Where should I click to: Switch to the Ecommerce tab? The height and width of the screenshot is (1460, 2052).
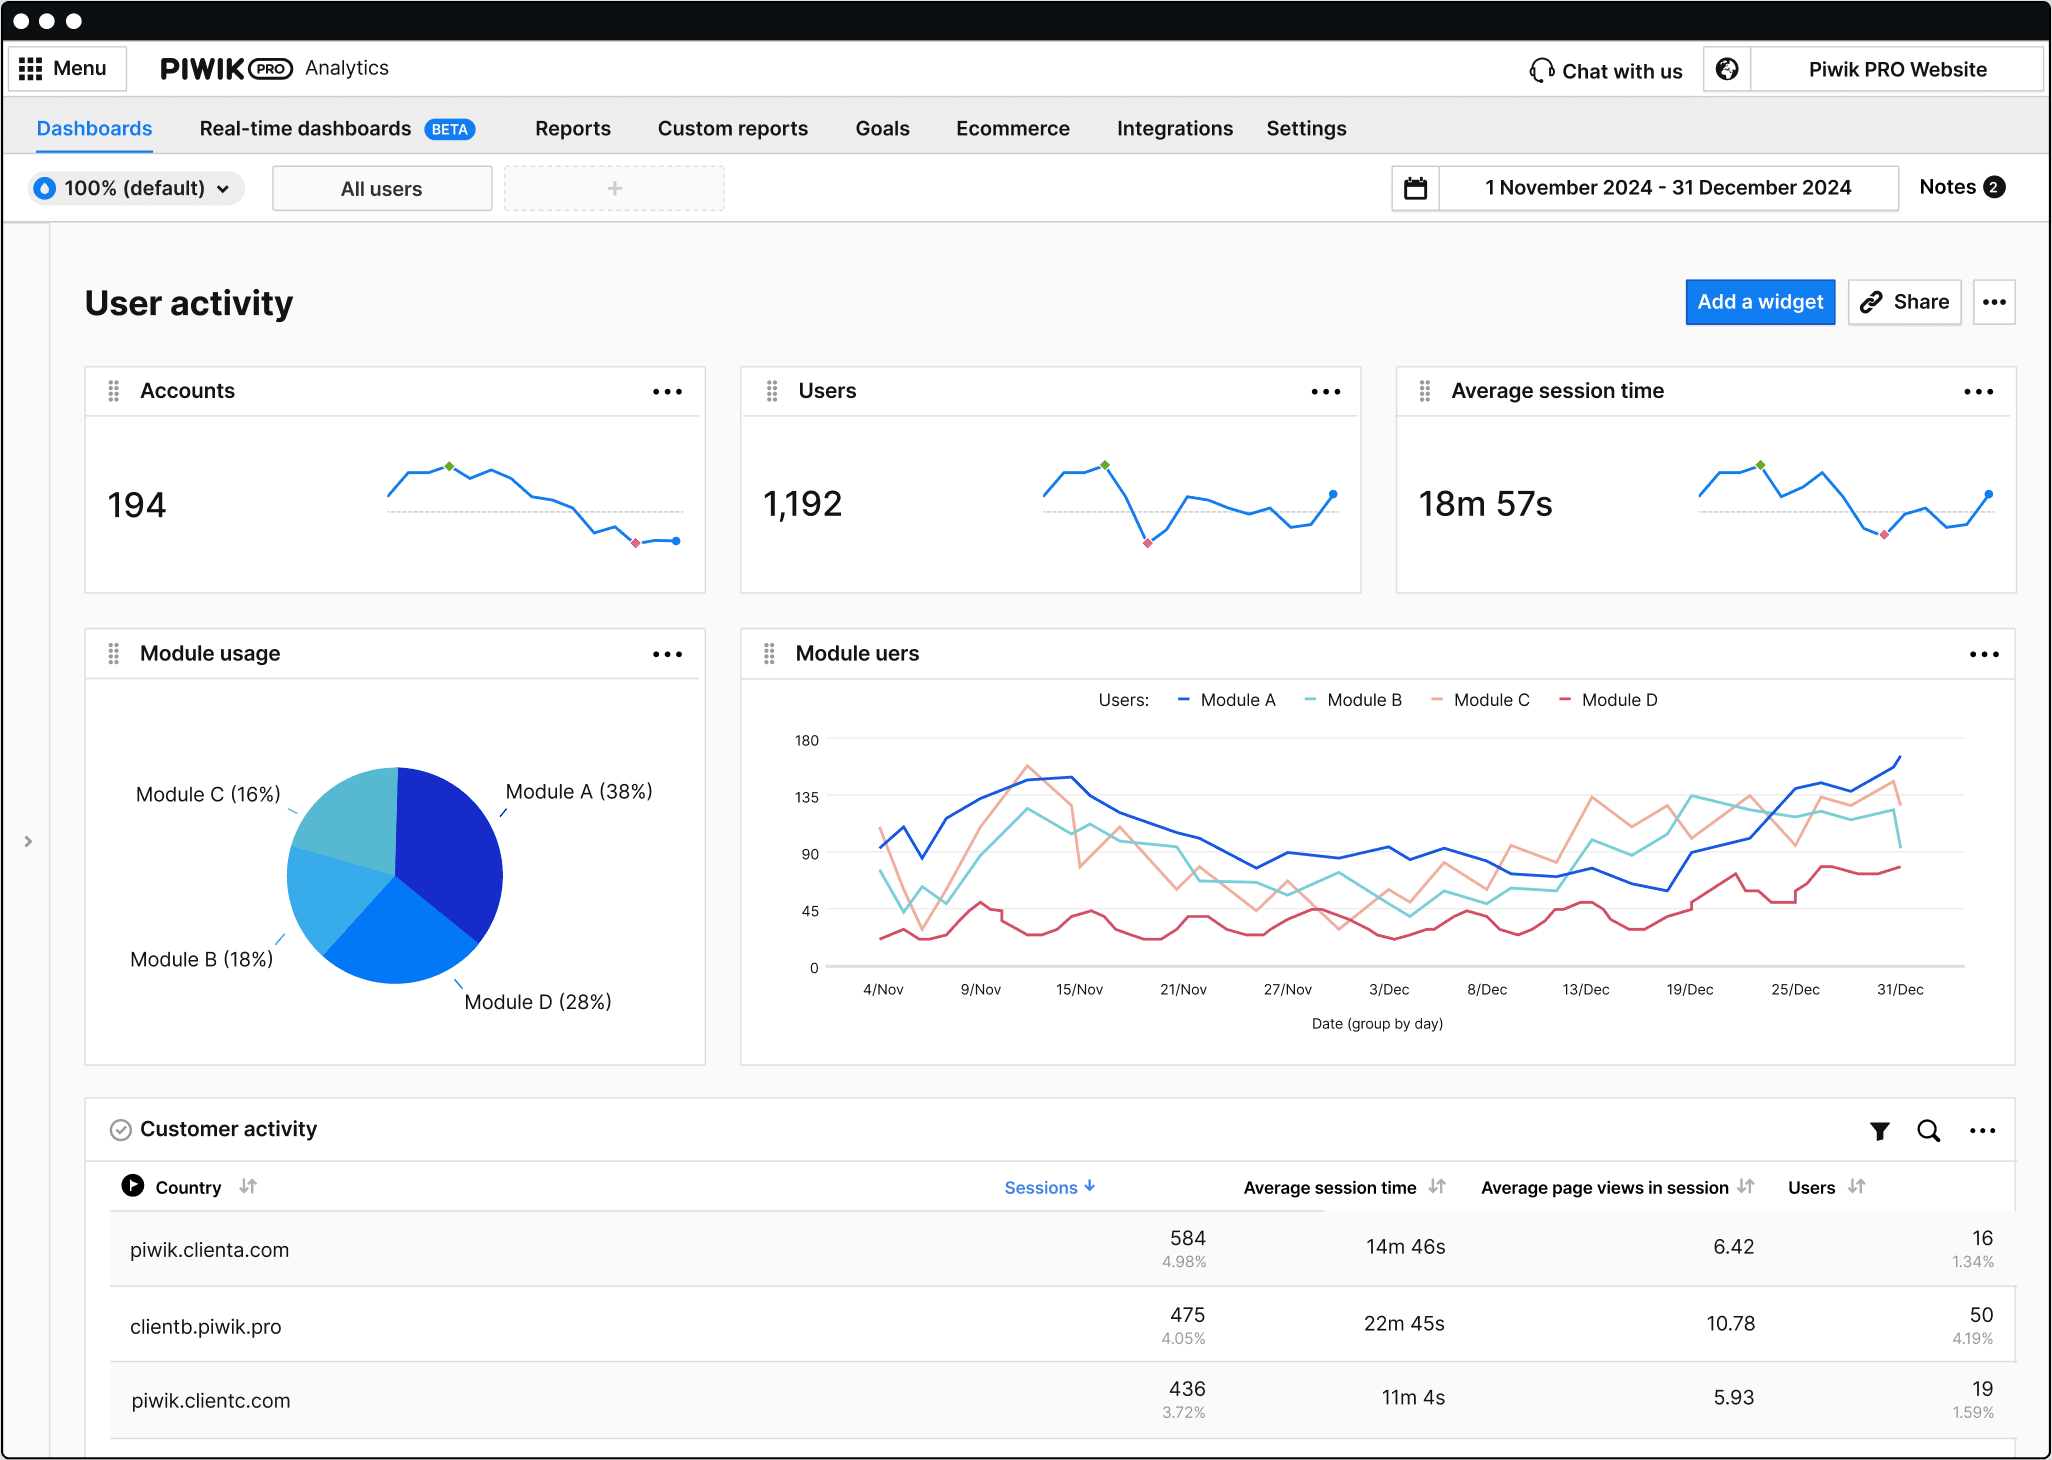point(1013,128)
